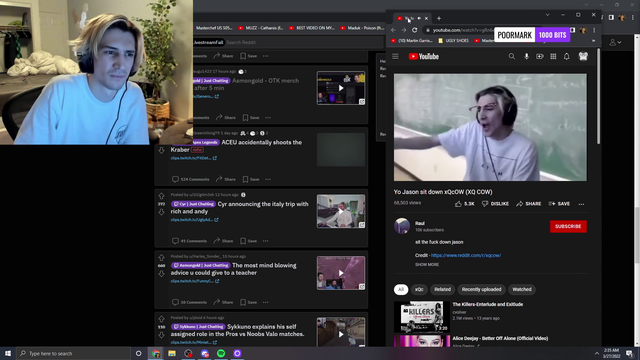This screenshot has width=640, height=360.
Task: Open The Killers video thumbnail
Action: click(422, 317)
